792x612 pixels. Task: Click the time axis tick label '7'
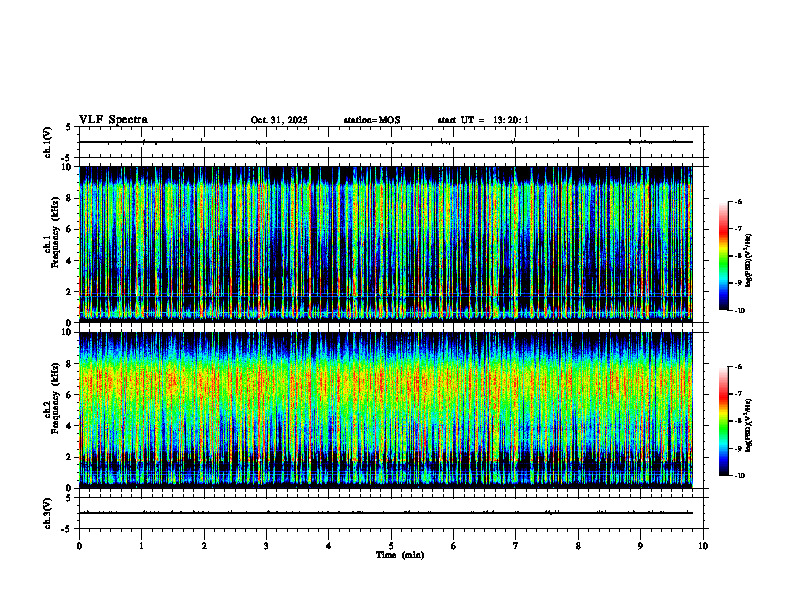point(516,546)
